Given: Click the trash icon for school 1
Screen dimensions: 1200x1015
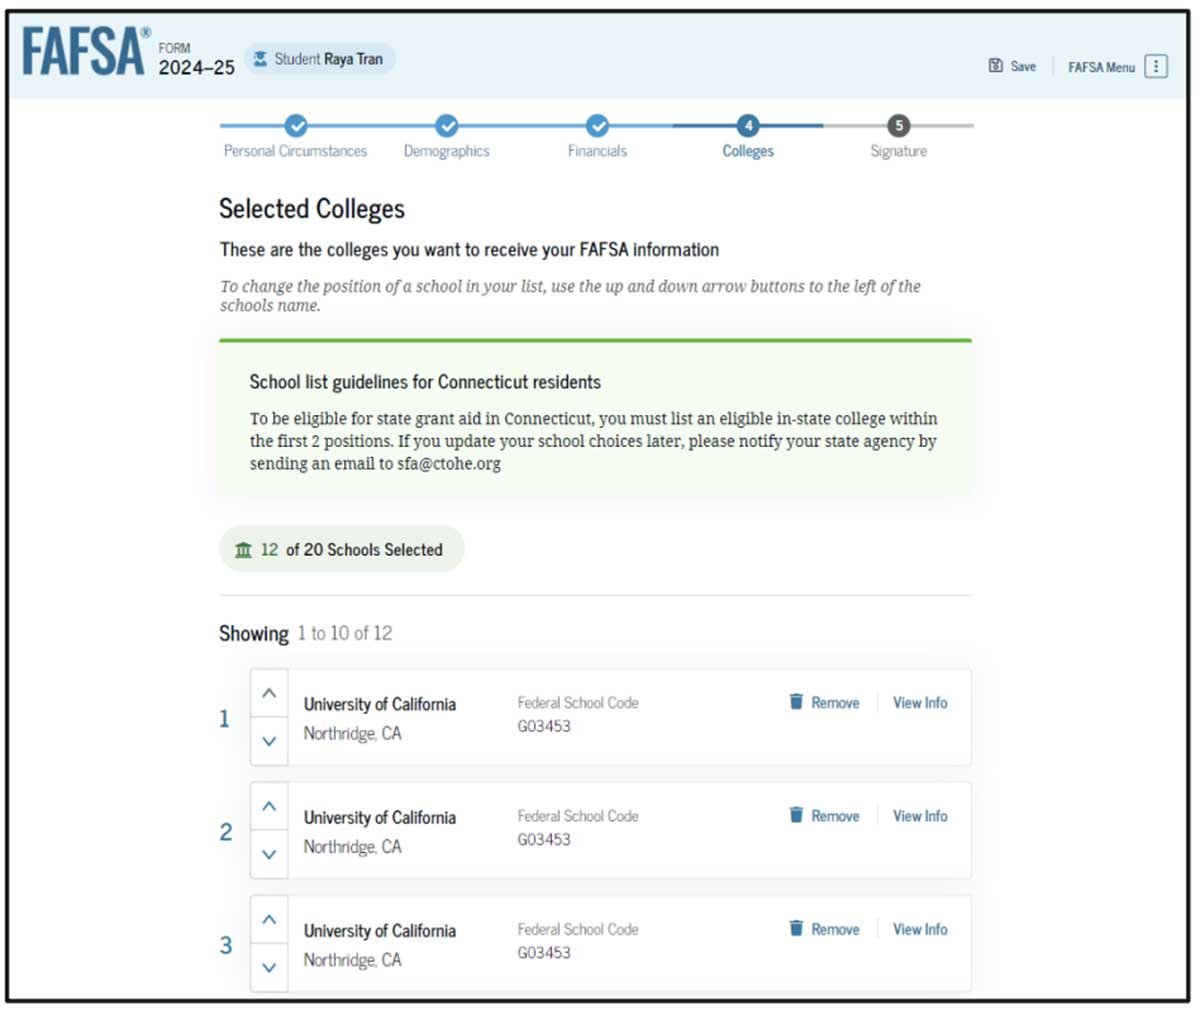Looking at the screenshot, I should click(x=796, y=702).
